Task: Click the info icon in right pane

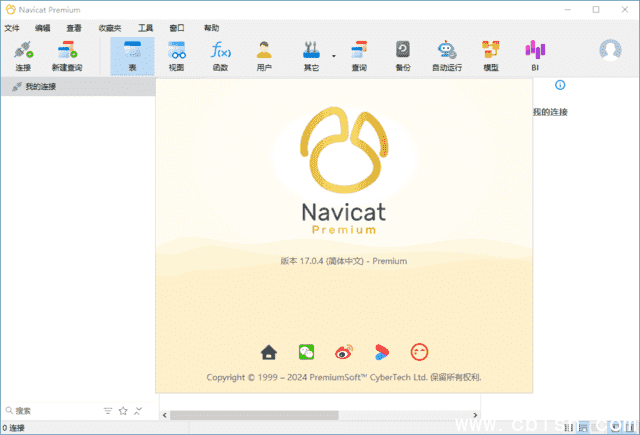Action: point(560,85)
